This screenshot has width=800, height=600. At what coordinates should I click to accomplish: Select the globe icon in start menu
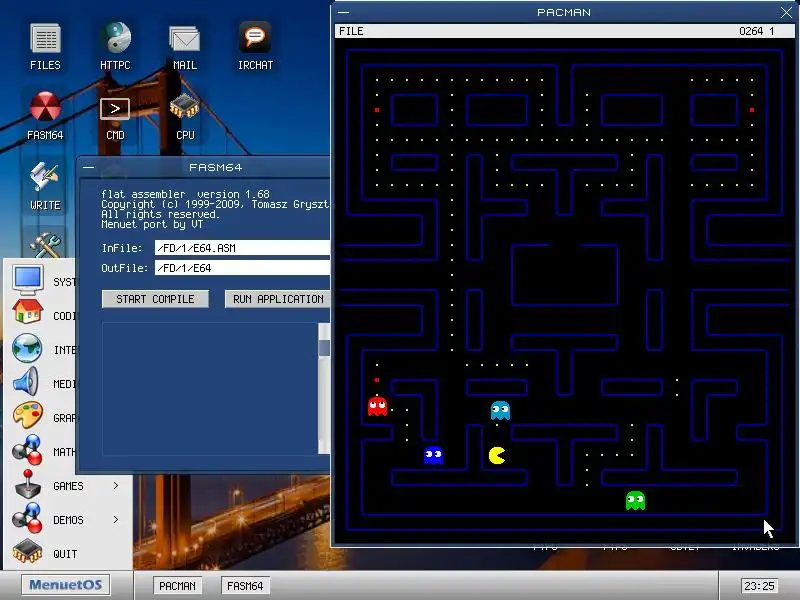pyautogui.click(x=27, y=348)
